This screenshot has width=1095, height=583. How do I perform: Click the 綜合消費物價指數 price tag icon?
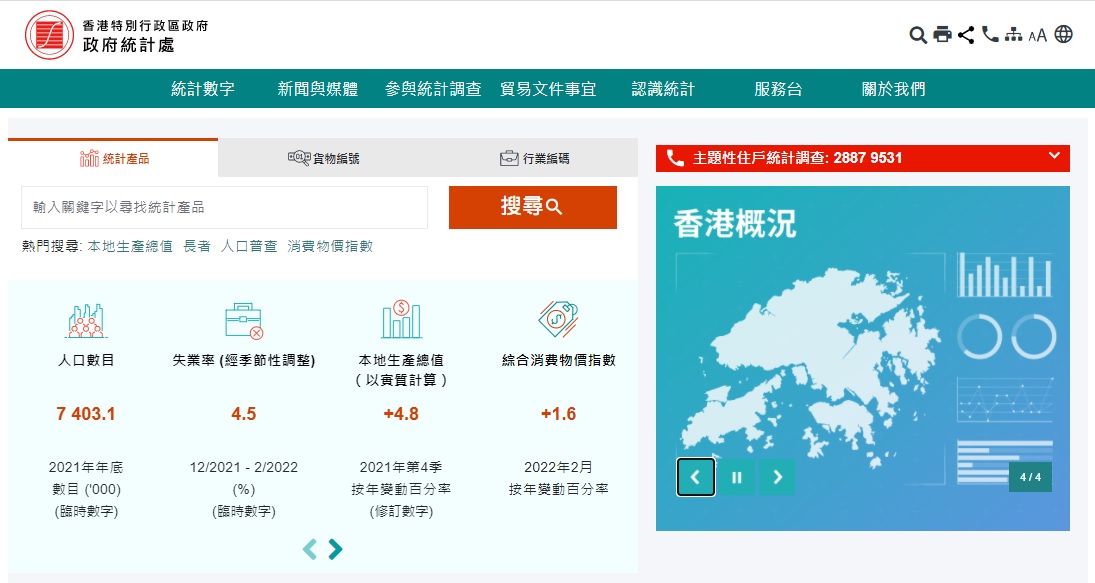tap(558, 319)
